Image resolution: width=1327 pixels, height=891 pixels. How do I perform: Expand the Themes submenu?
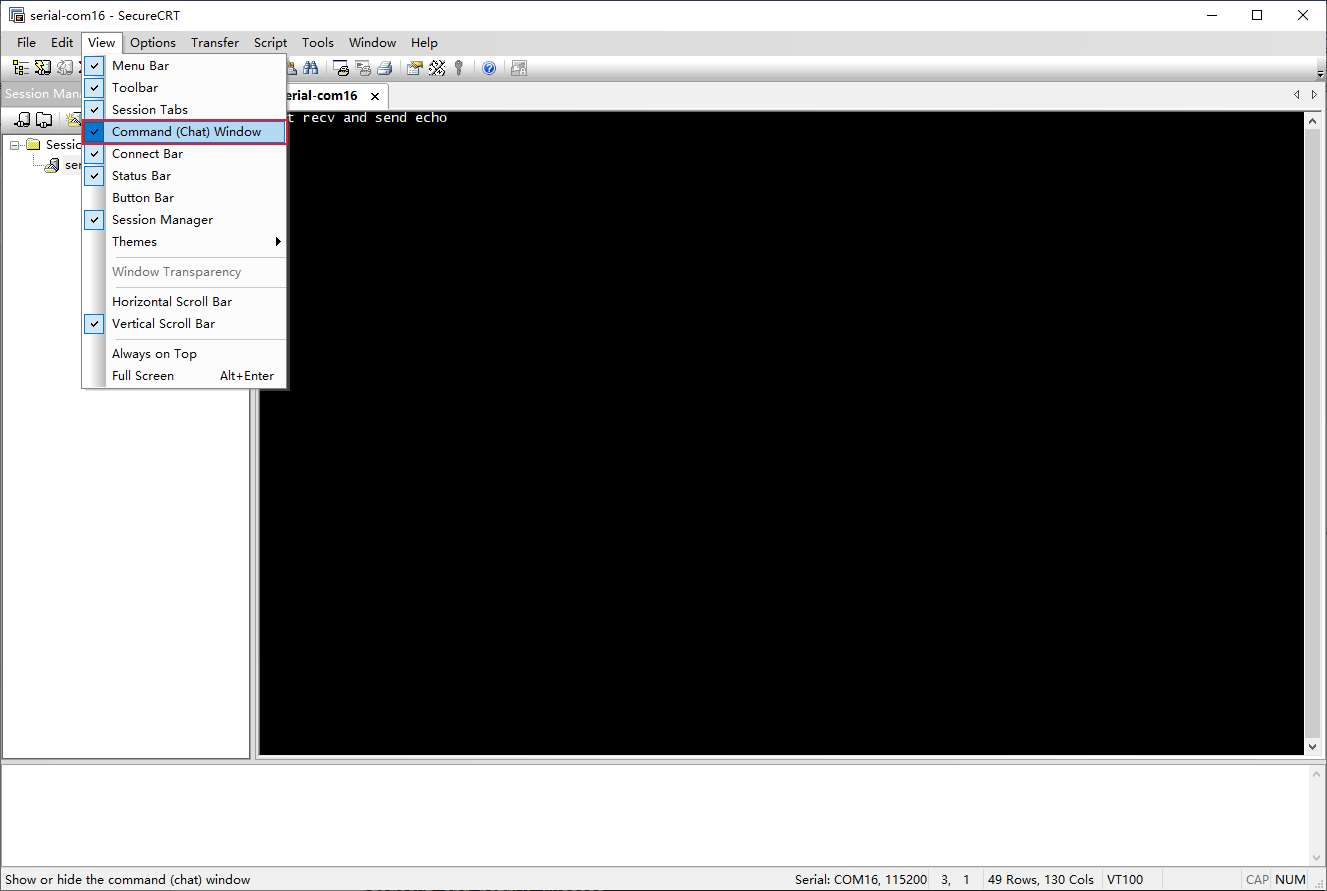coord(185,242)
